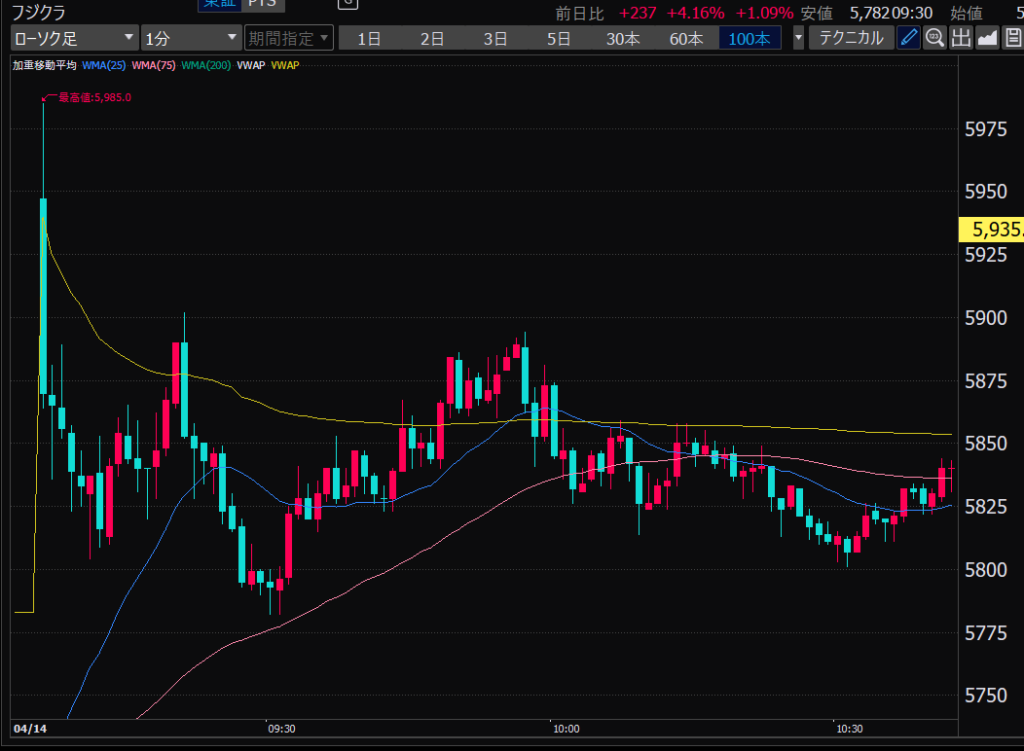Click the save chart settings icon
The image size is (1024, 751).
tap(1012, 39)
